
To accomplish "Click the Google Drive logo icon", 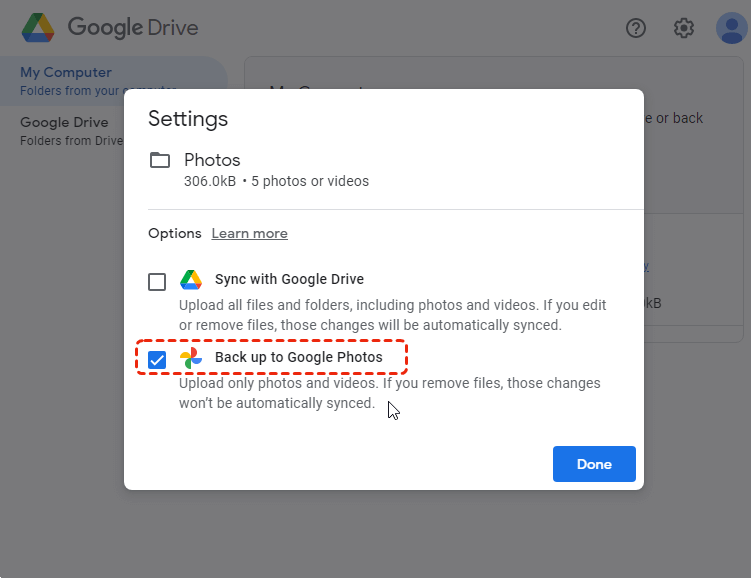I will tap(38, 28).
